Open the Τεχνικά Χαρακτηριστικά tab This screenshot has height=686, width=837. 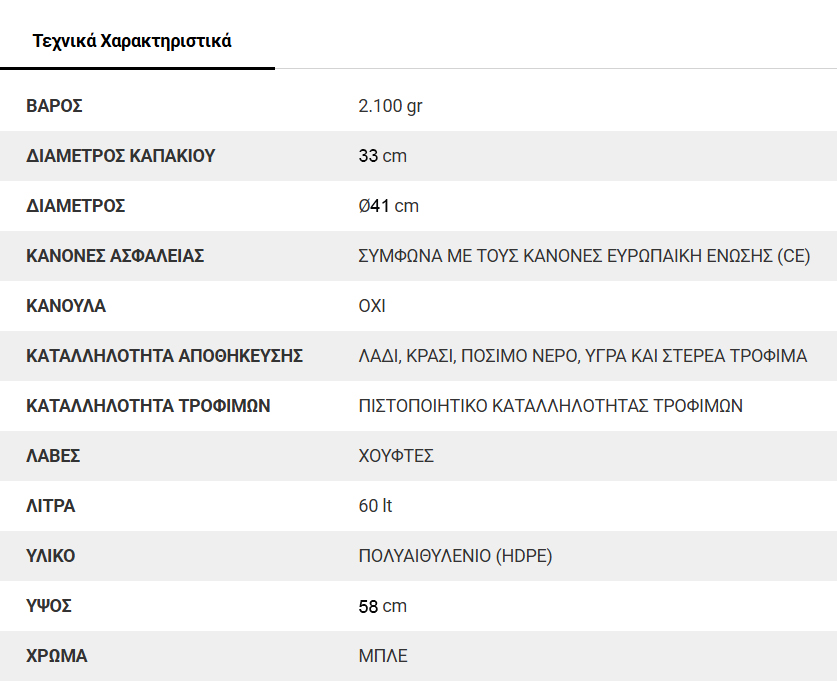point(132,41)
